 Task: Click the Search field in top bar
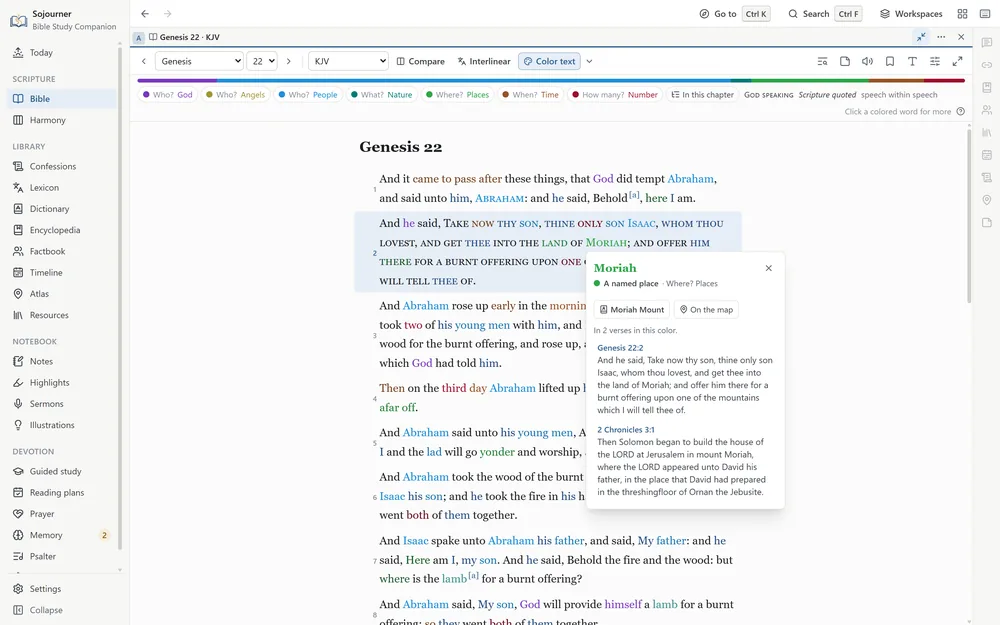(825, 13)
